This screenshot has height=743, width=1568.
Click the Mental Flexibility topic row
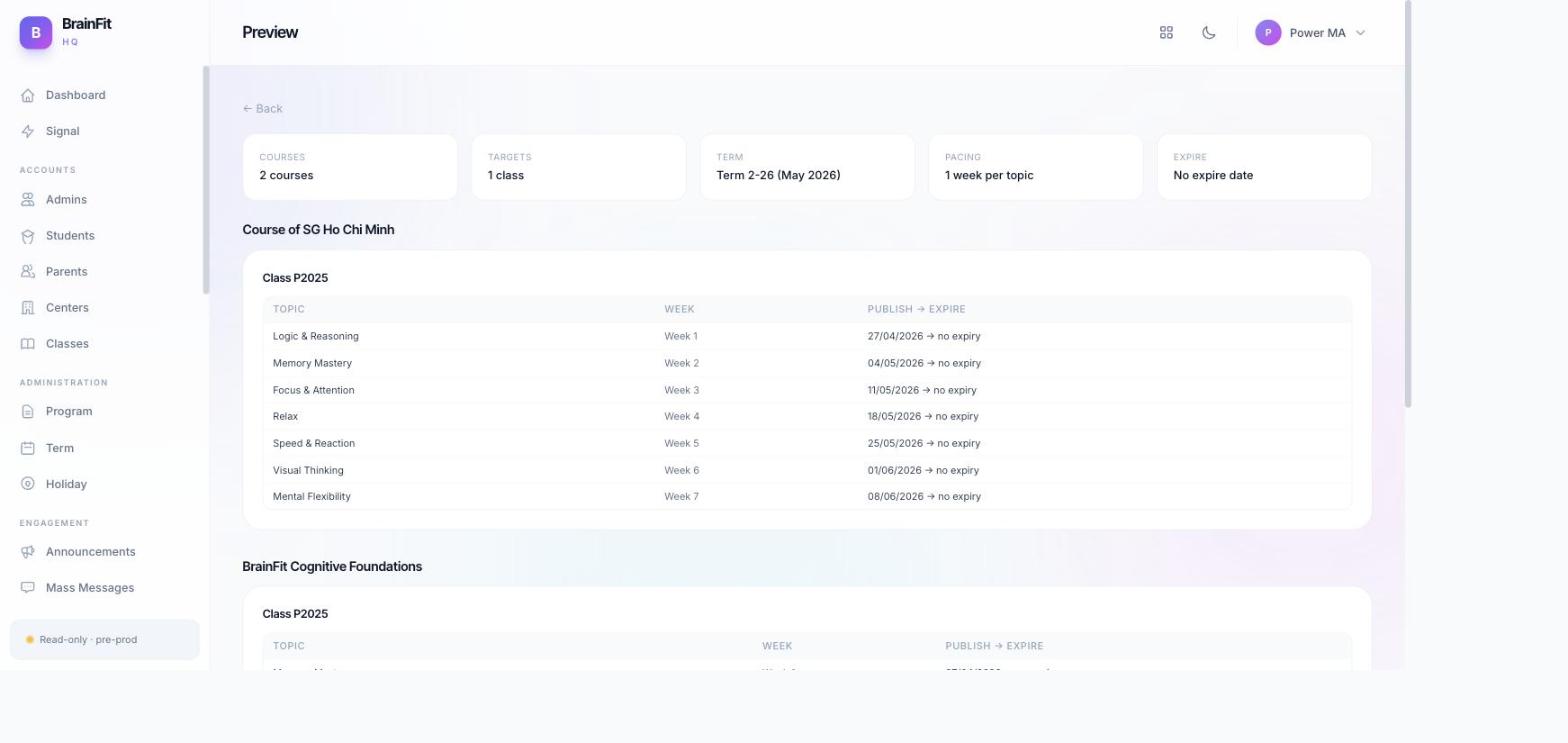[807, 497]
